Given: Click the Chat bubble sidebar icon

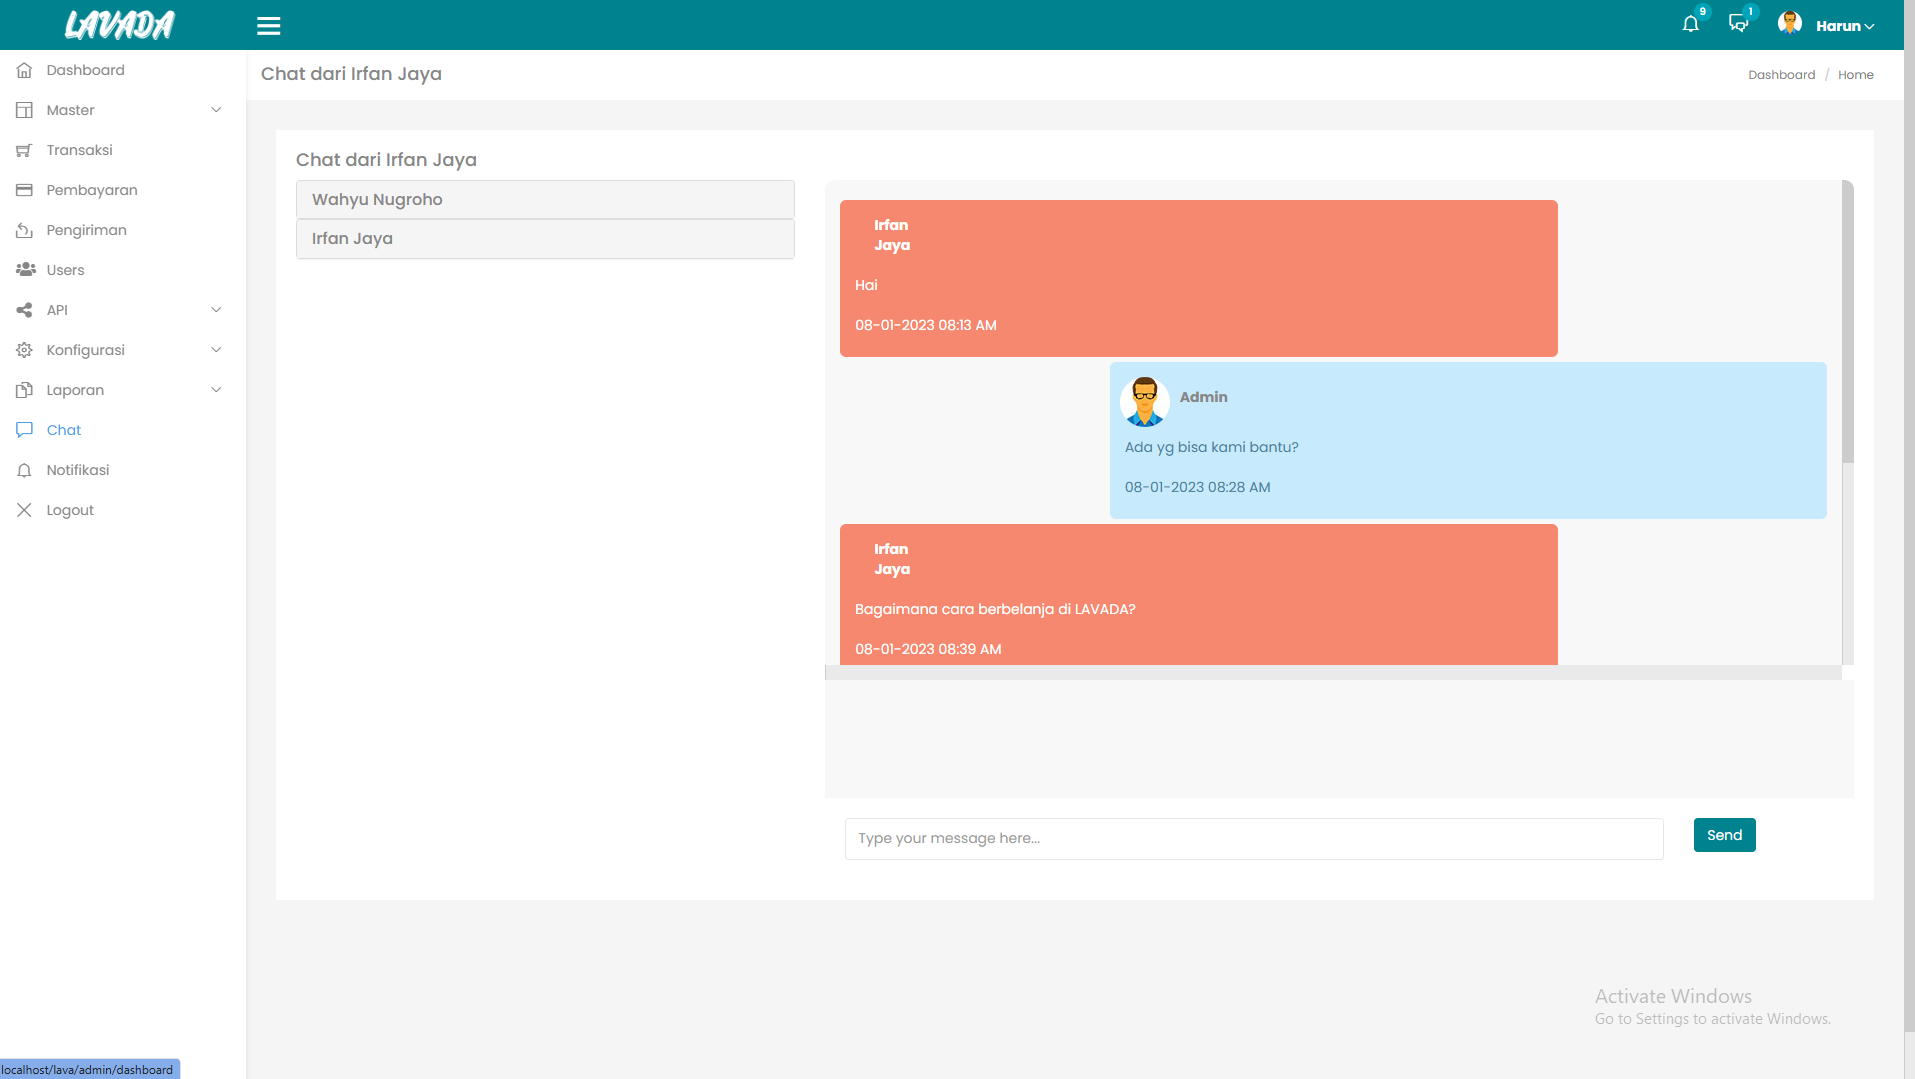Looking at the screenshot, I should click(x=24, y=430).
